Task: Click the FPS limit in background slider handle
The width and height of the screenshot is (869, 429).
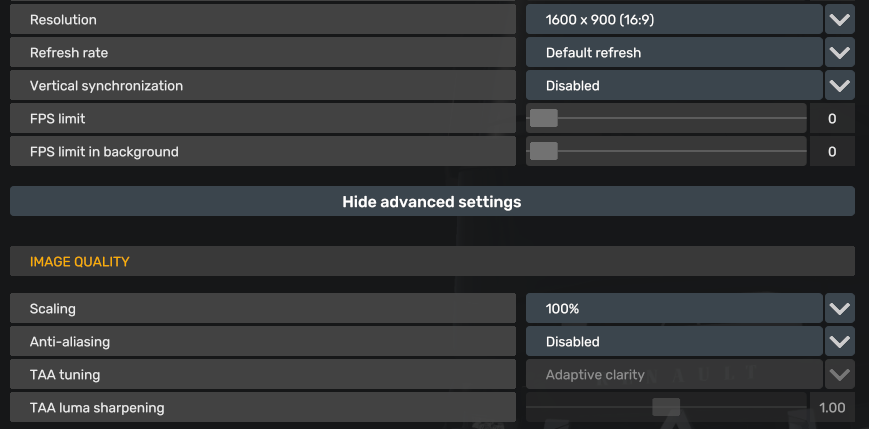Action: click(543, 151)
